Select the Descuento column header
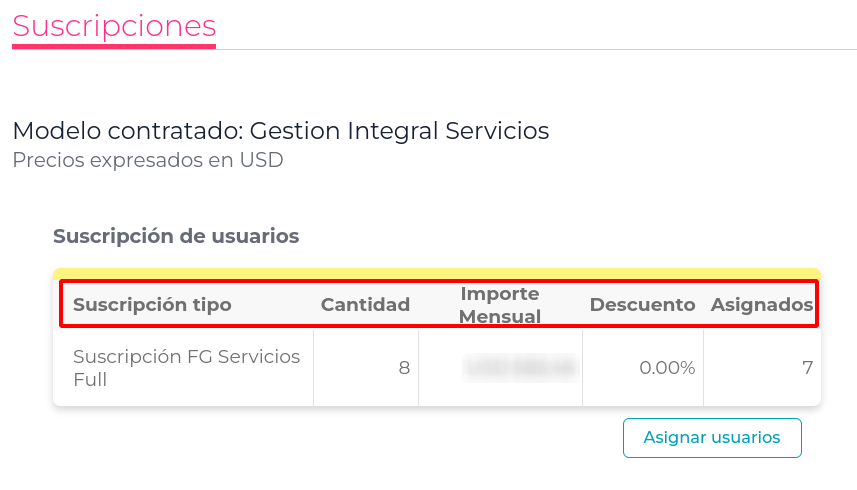 [642, 305]
